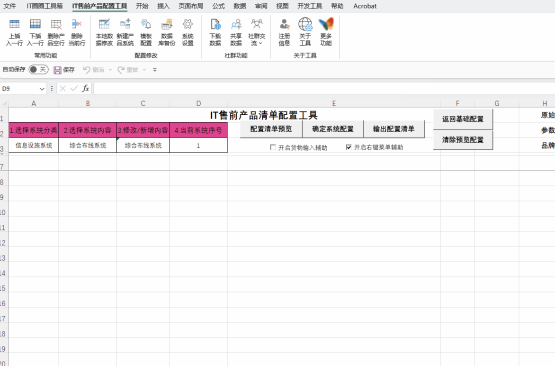Select the 2.选择系统内容 header cell

pyautogui.click(x=87, y=130)
